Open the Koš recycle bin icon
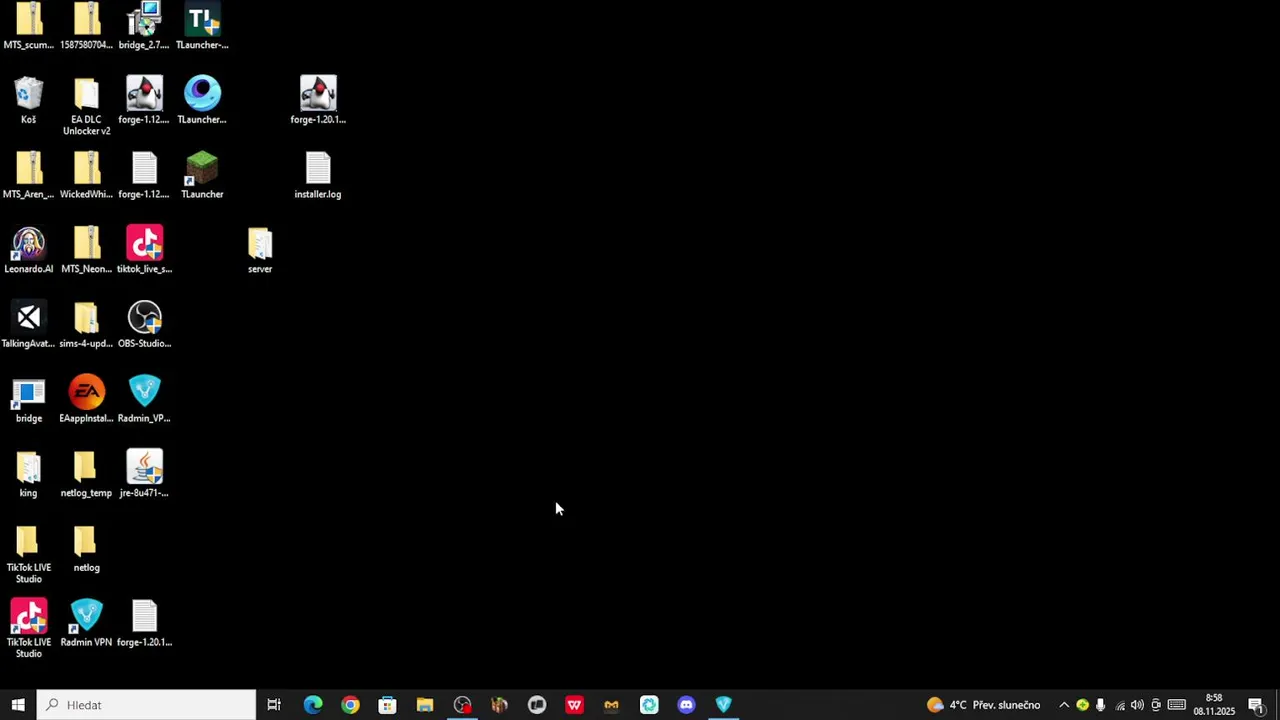 [29, 93]
